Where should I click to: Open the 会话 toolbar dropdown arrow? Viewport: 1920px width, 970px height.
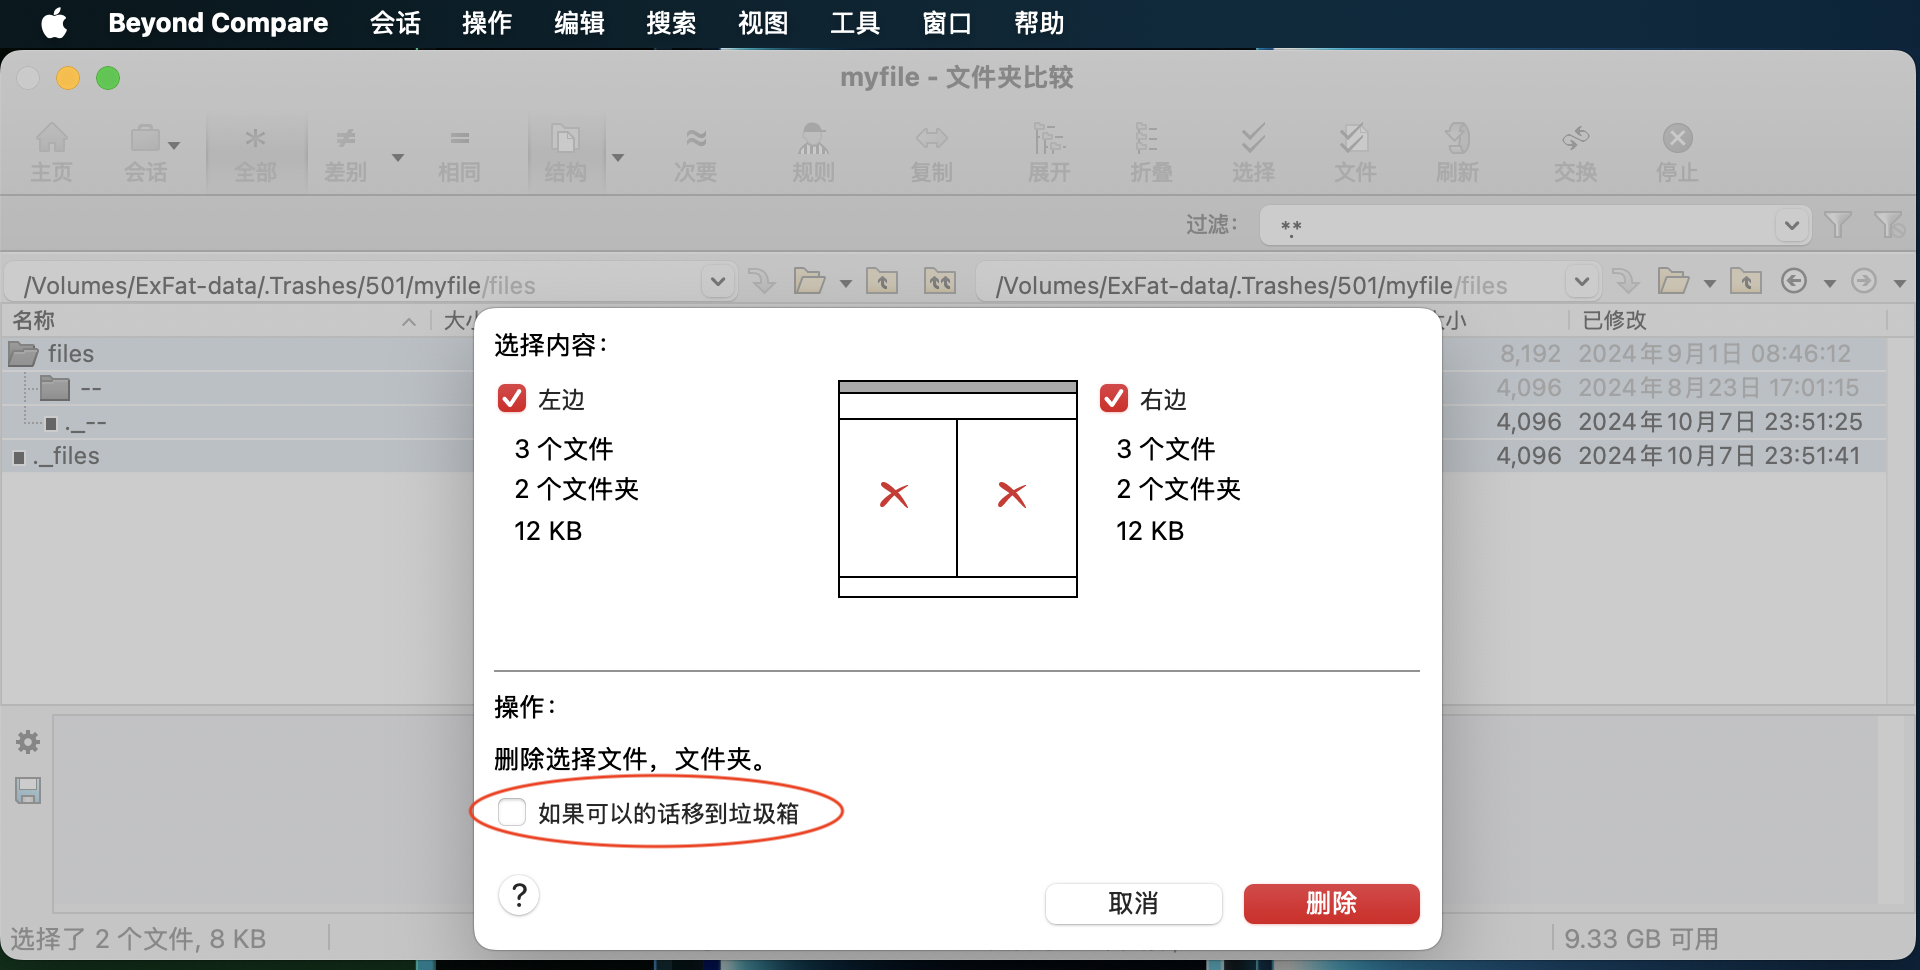coord(174,146)
